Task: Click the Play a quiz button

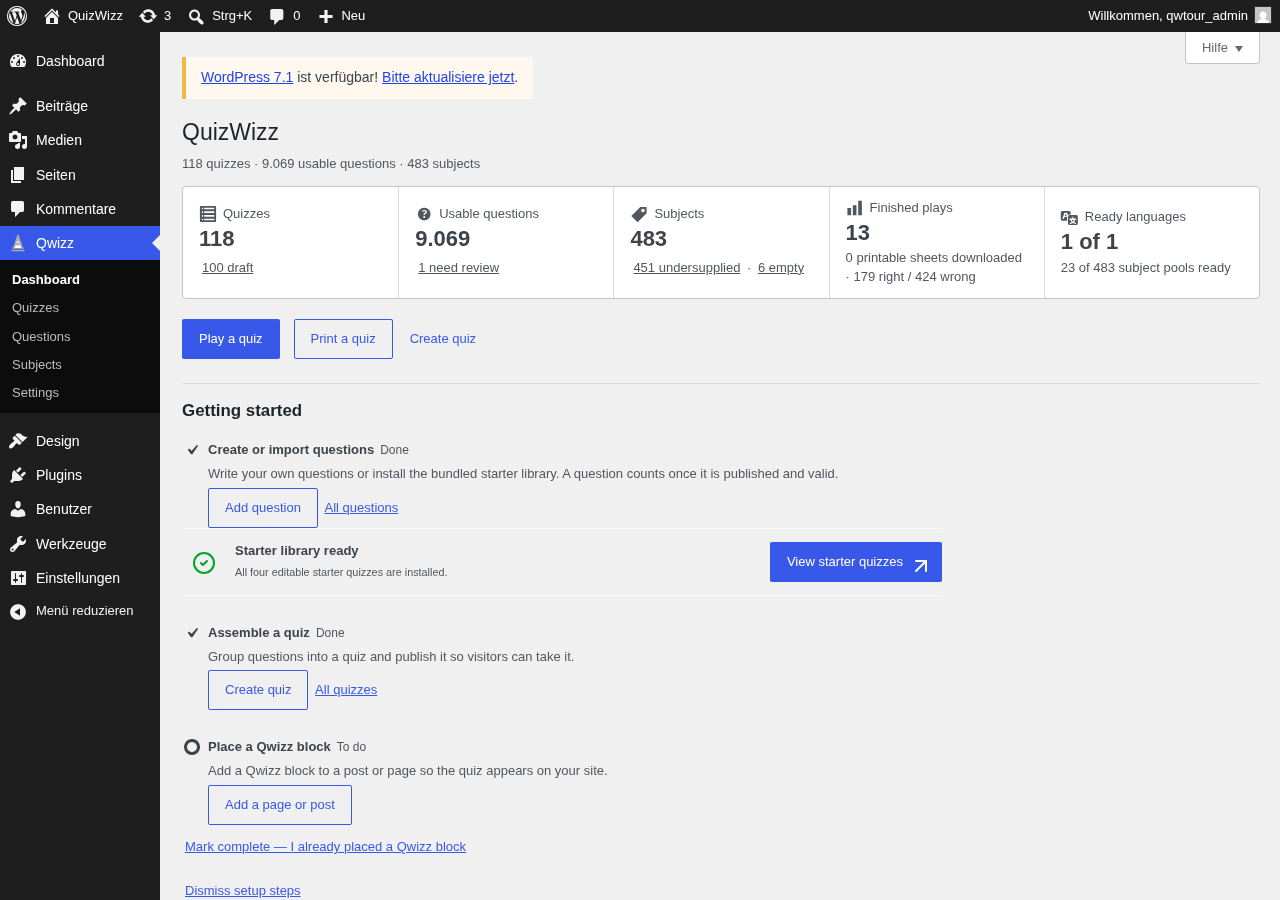Action: coord(231,339)
